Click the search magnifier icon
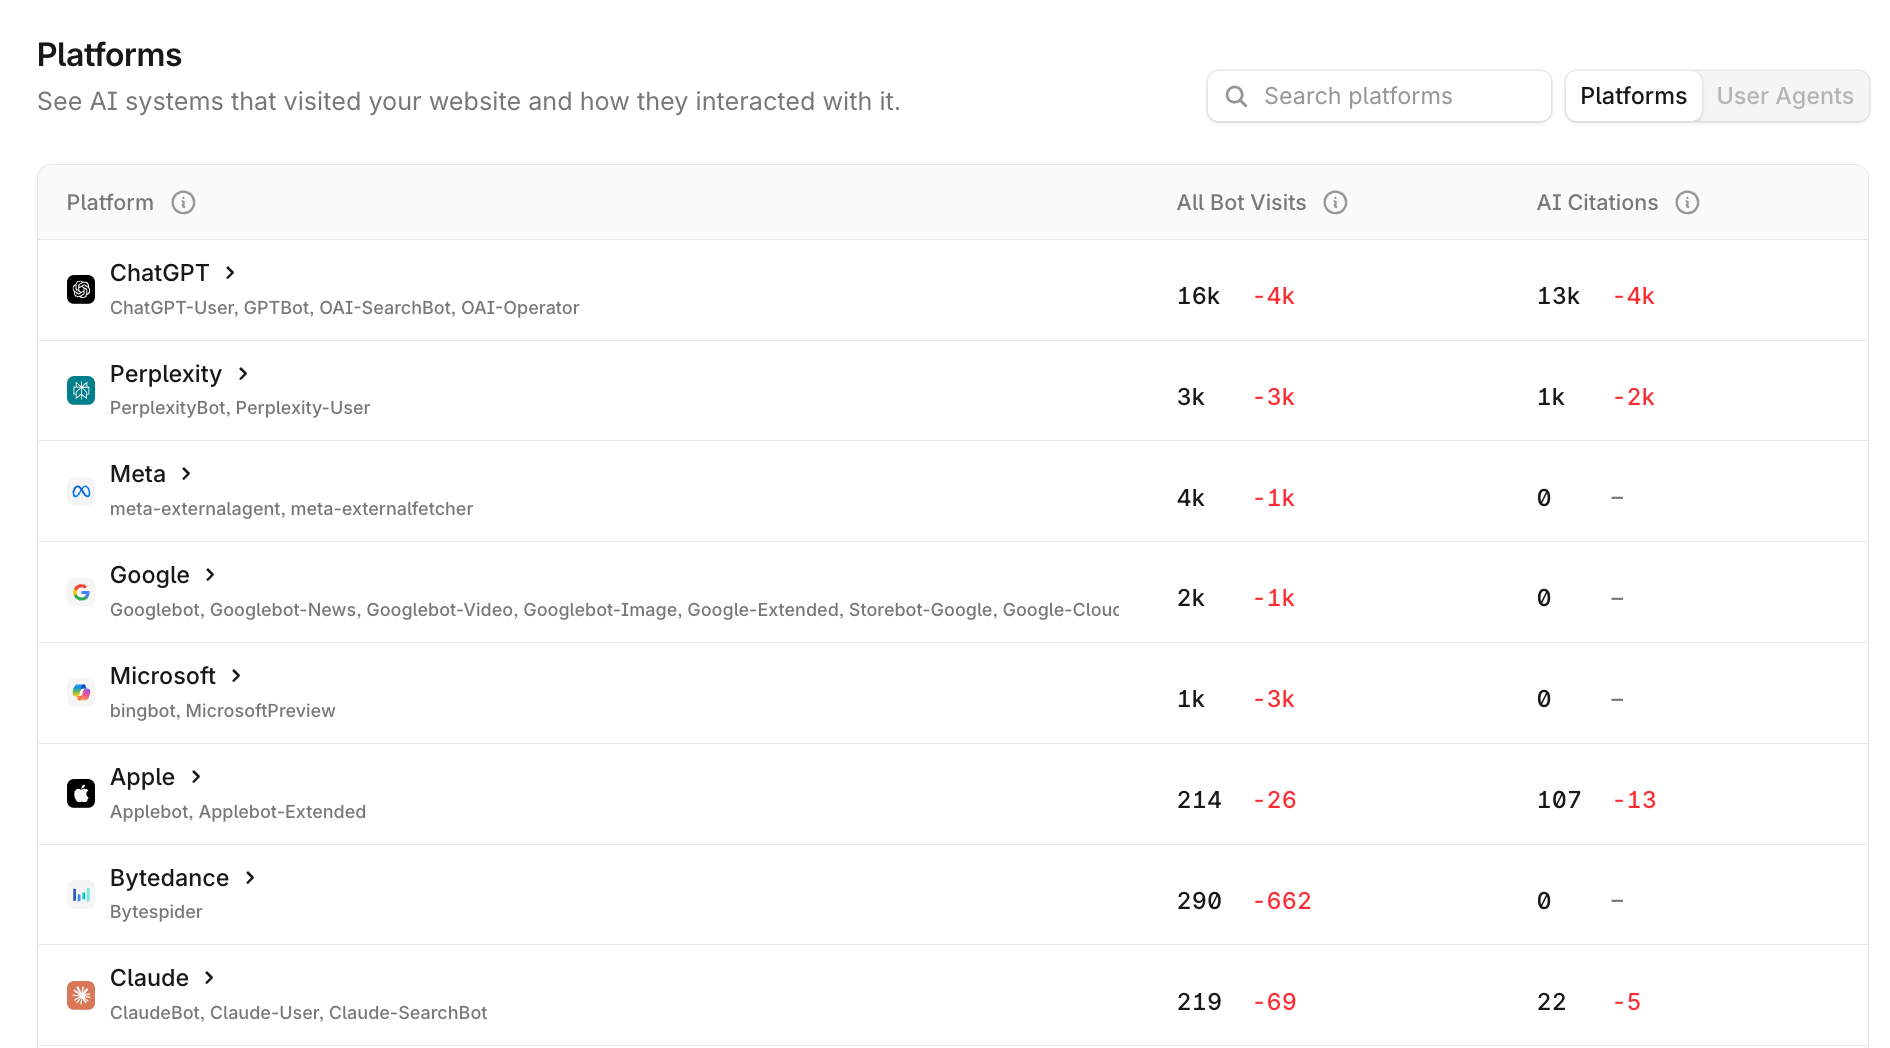The width and height of the screenshot is (1890, 1048). pyautogui.click(x=1236, y=96)
